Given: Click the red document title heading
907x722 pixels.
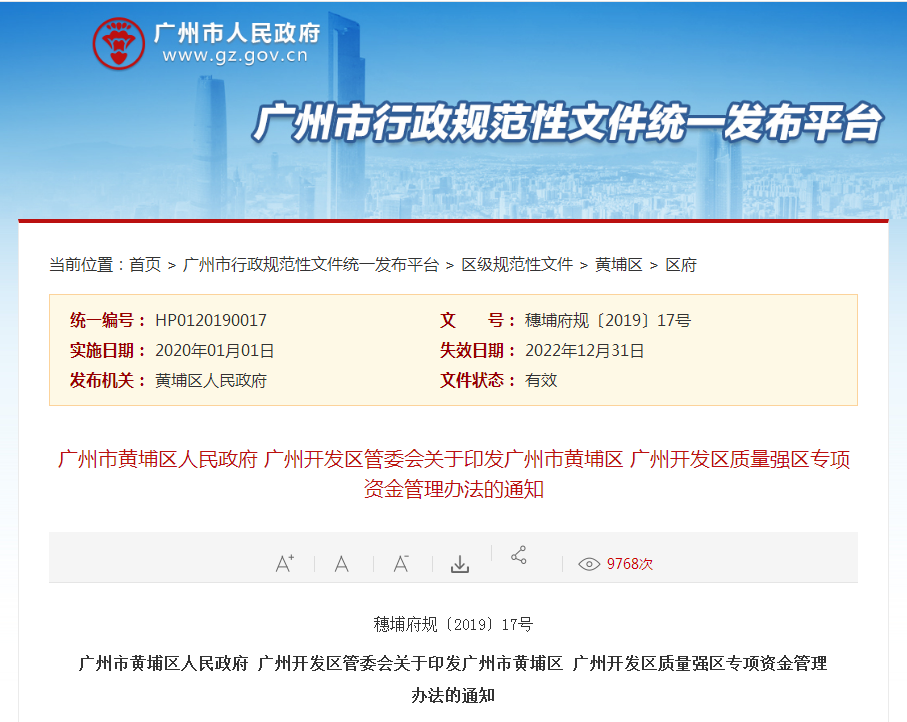Looking at the screenshot, I should click(x=454, y=474).
